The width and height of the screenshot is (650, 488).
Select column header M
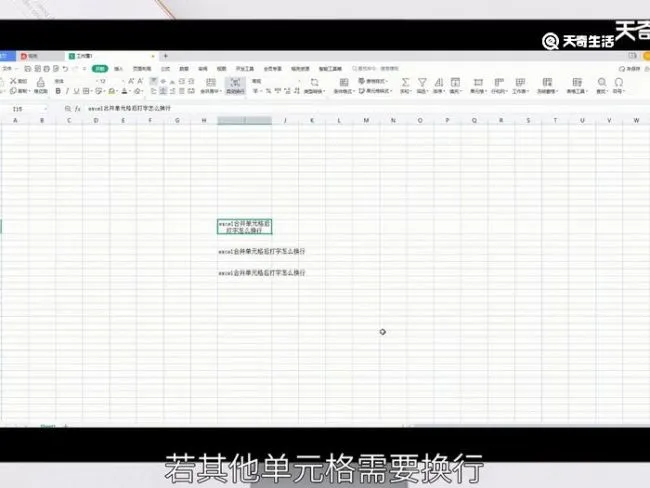(x=366, y=121)
